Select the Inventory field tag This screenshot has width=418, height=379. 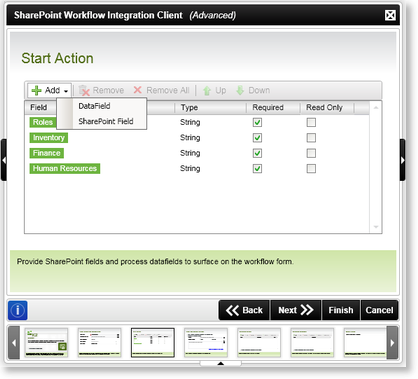[x=49, y=138]
